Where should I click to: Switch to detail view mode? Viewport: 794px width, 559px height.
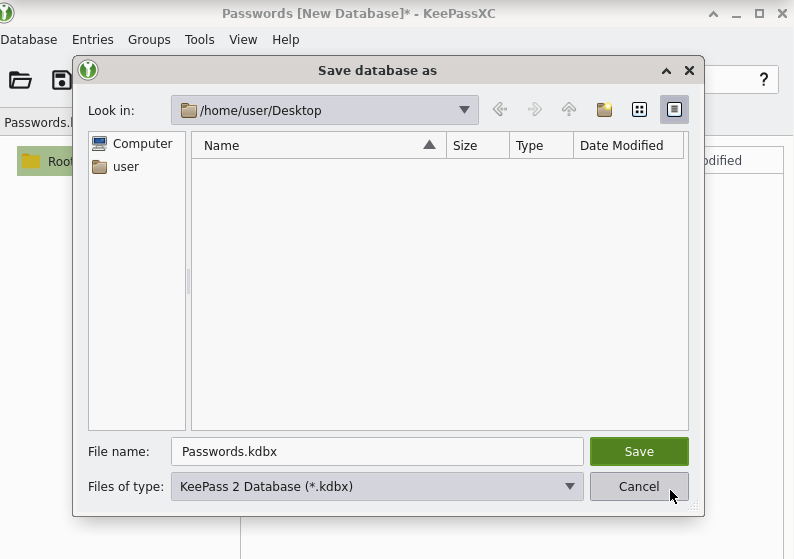(674, 110)
